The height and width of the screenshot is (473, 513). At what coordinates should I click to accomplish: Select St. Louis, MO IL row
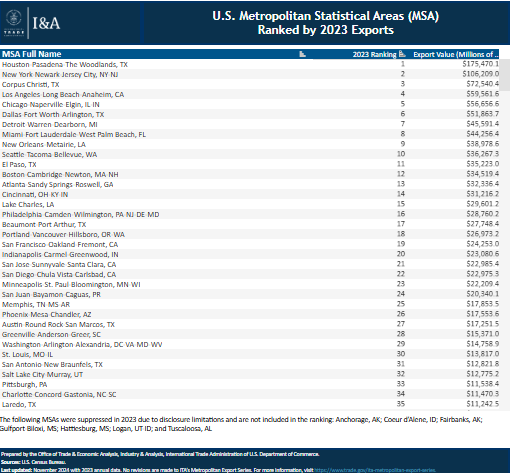pyautogui.click(x=250, y=354)
